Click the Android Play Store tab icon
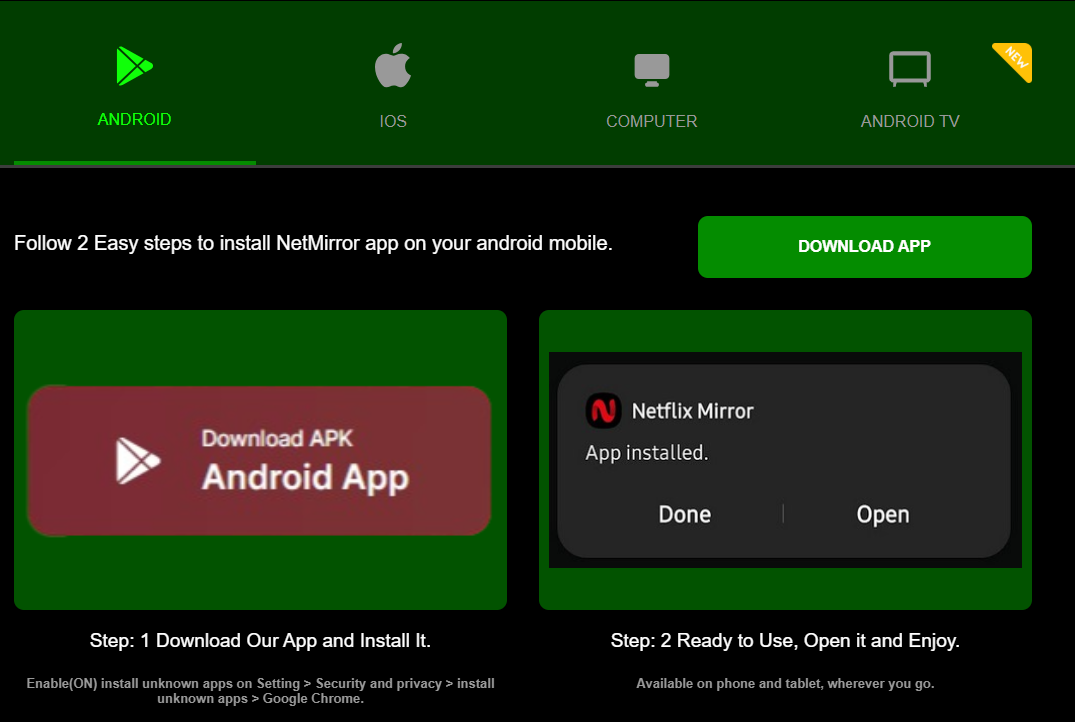The image size is (1075, 722). click(x=134, y=67)
